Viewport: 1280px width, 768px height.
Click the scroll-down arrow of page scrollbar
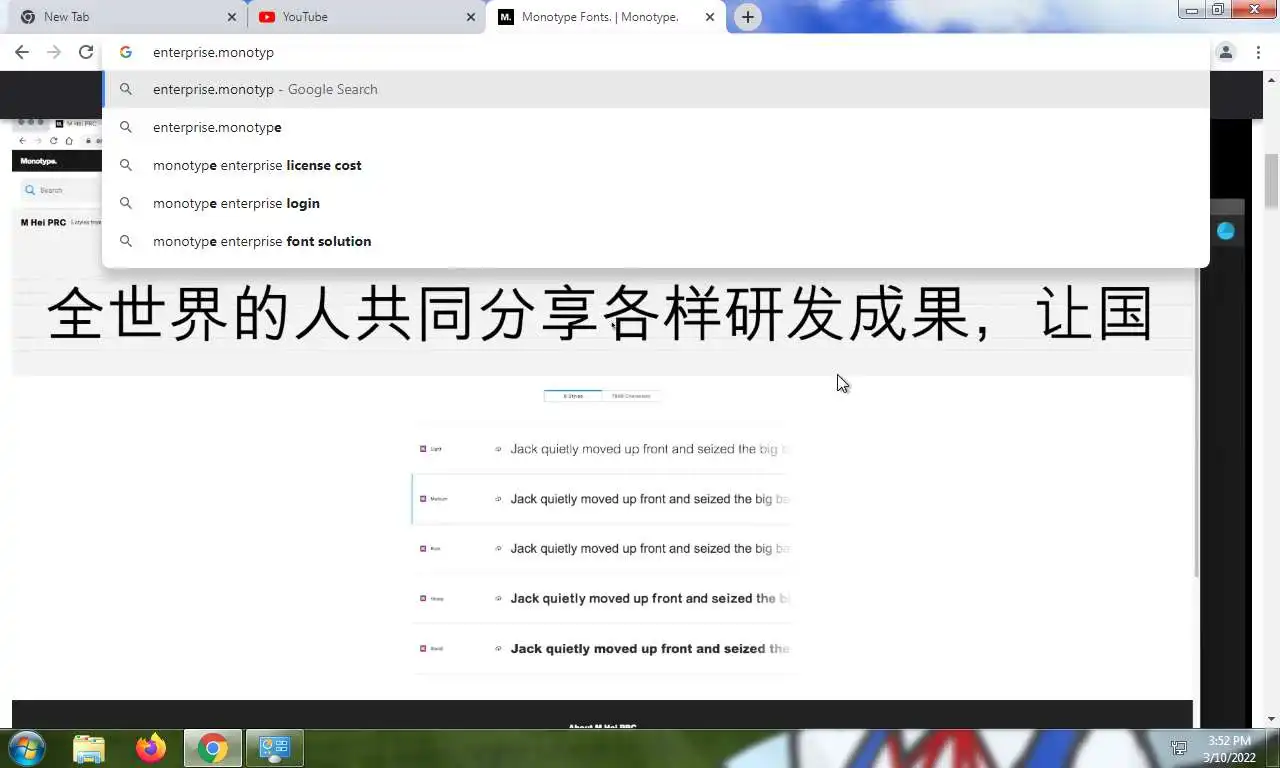pyautogui.click(x=1271, y=719)
